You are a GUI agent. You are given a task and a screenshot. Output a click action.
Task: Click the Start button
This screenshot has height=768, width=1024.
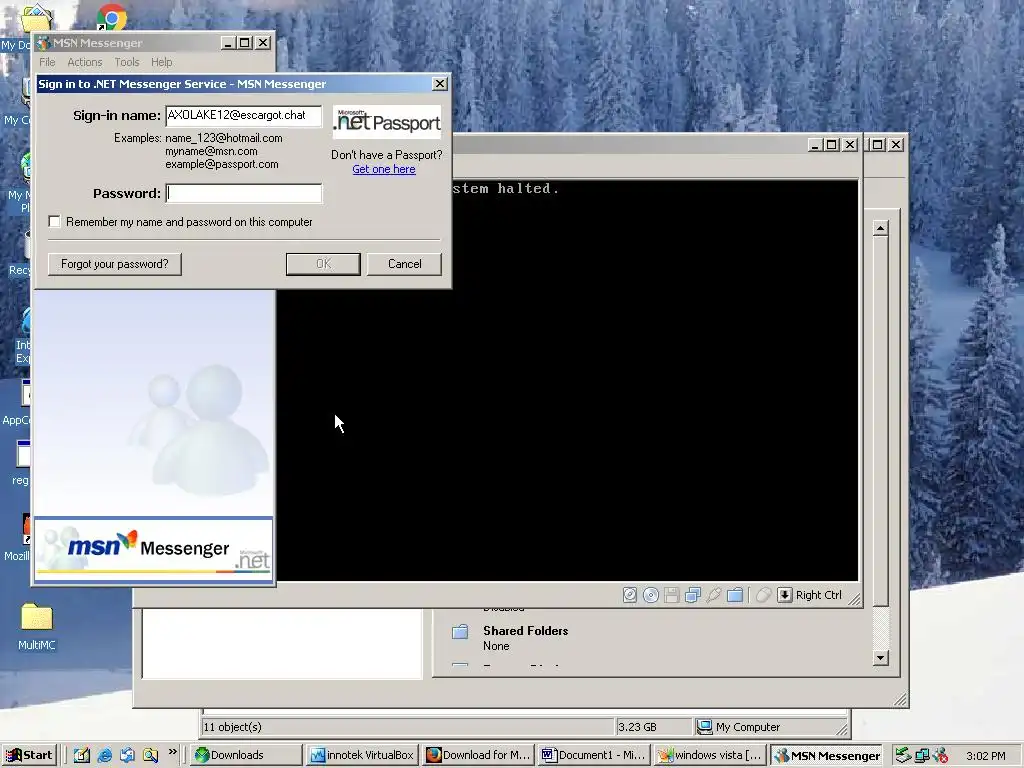coord(29,755)
